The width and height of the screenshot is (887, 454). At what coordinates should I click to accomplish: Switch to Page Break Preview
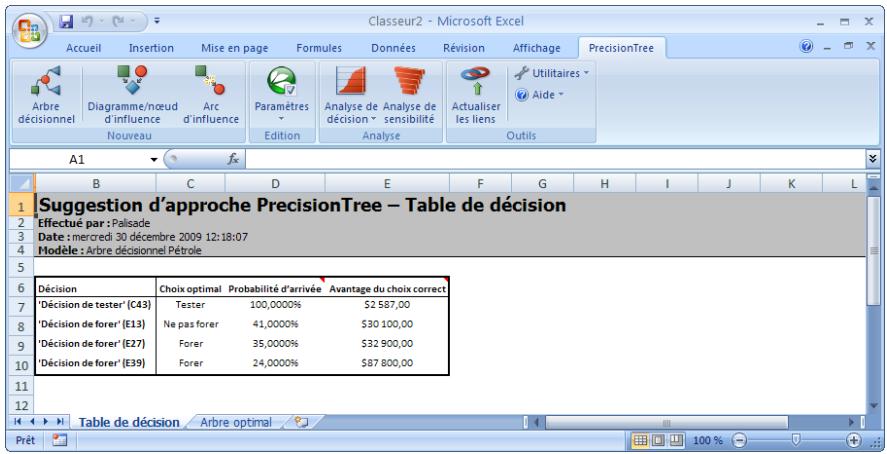click(677, 440)
